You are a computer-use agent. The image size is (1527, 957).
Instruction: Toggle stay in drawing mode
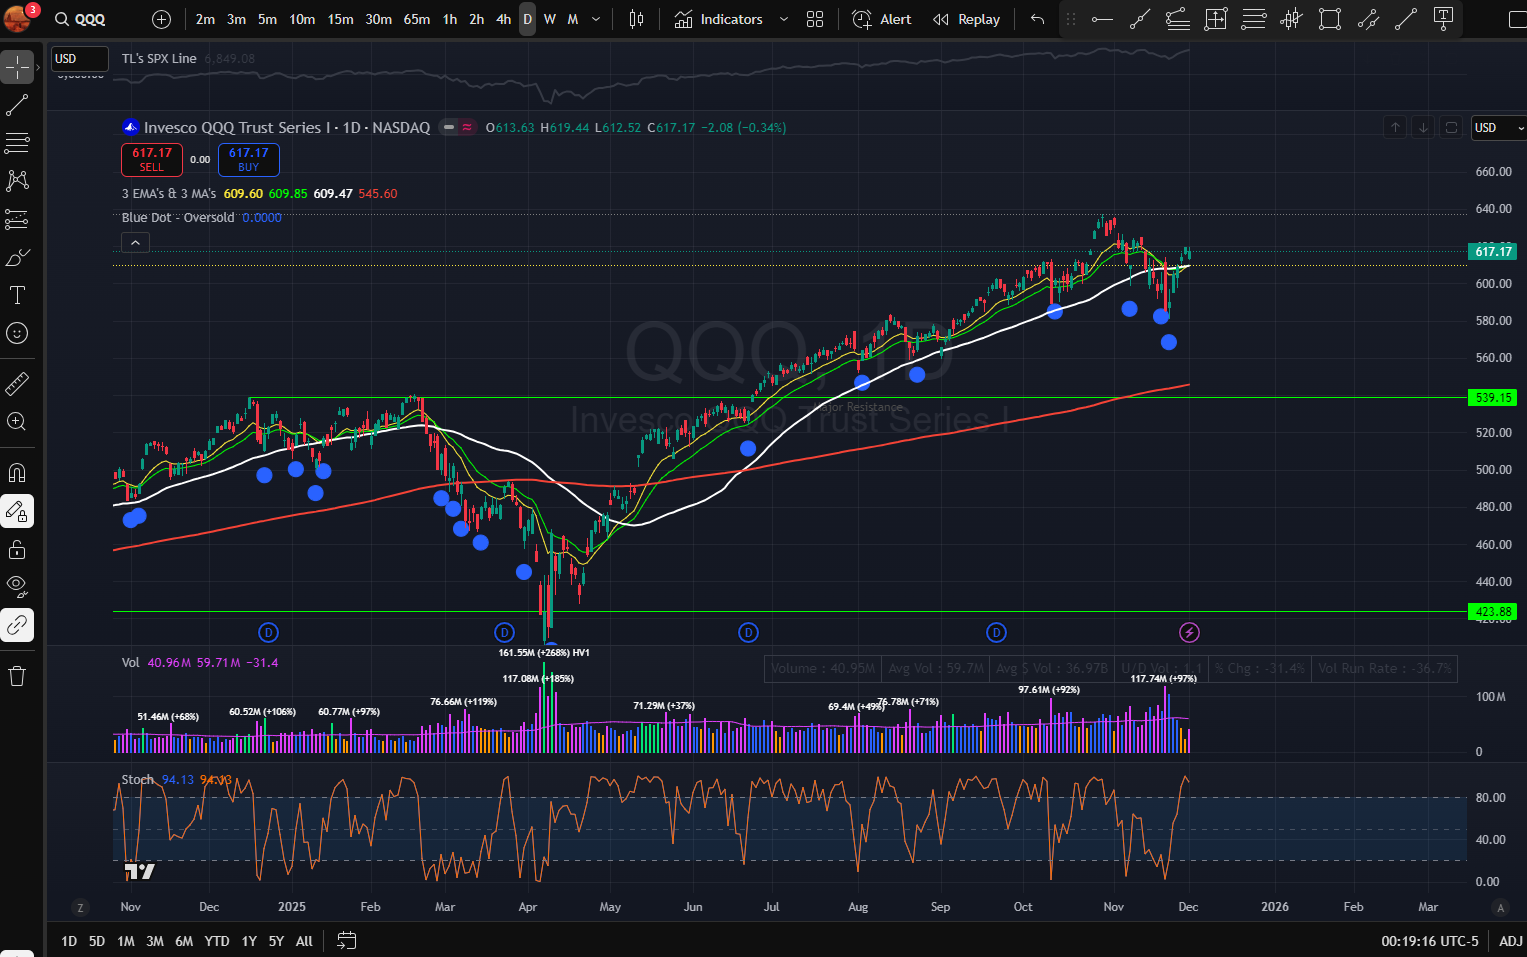tap(17, 511)
